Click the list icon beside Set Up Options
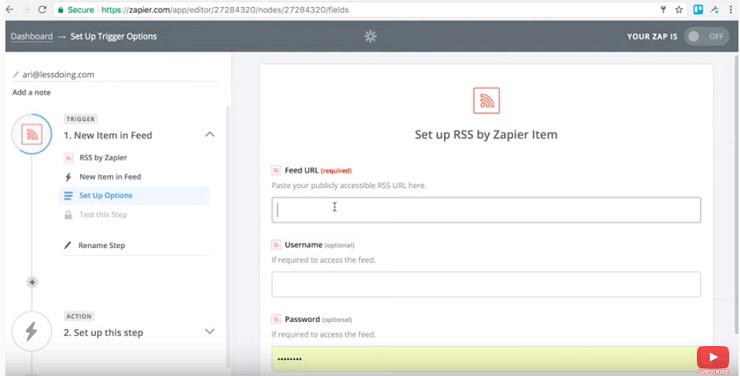Viewport: 740px width, 376px height. pos(68,196)
